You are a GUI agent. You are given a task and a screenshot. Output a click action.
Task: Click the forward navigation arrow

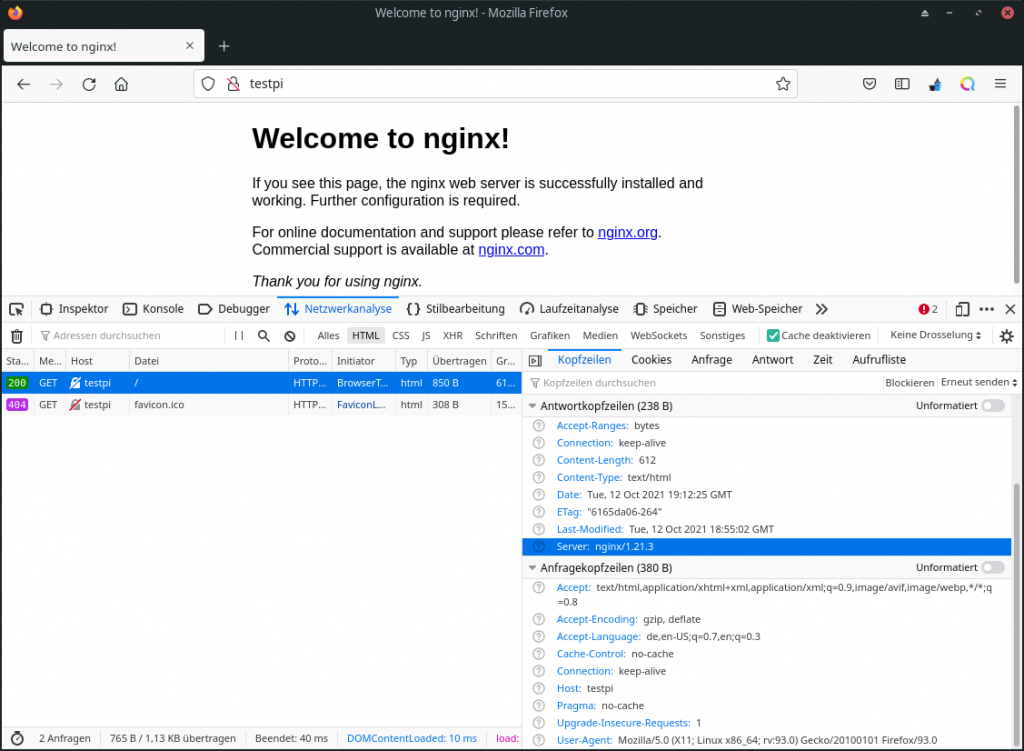(56, 84)
